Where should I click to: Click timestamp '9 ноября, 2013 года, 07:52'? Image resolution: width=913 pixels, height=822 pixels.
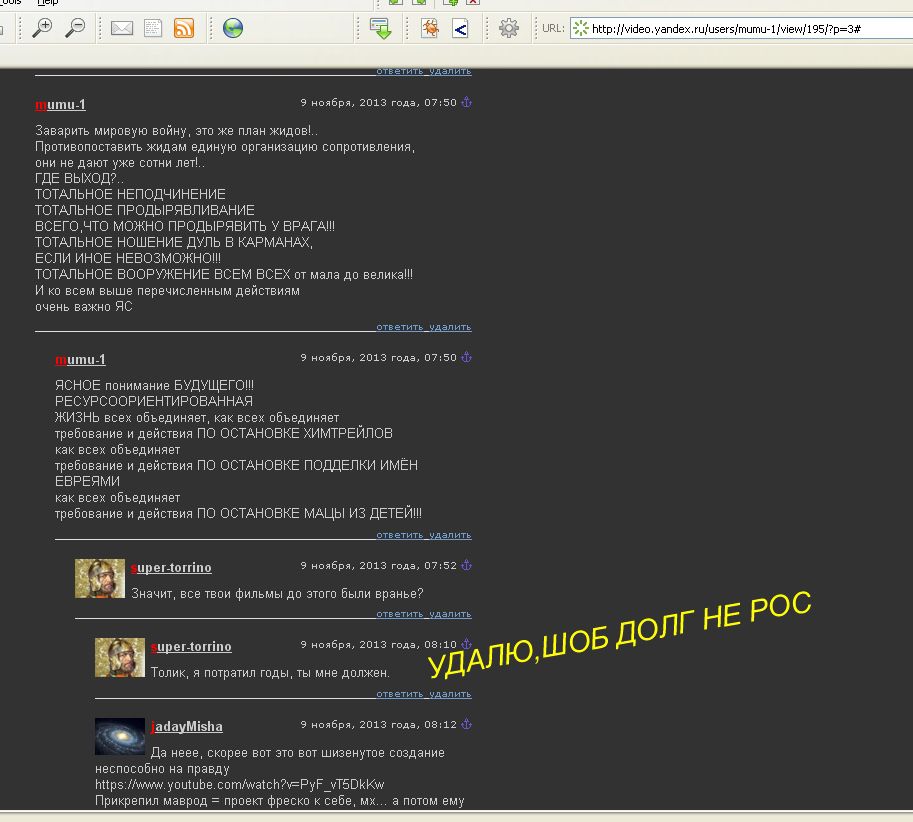[378, 565]
